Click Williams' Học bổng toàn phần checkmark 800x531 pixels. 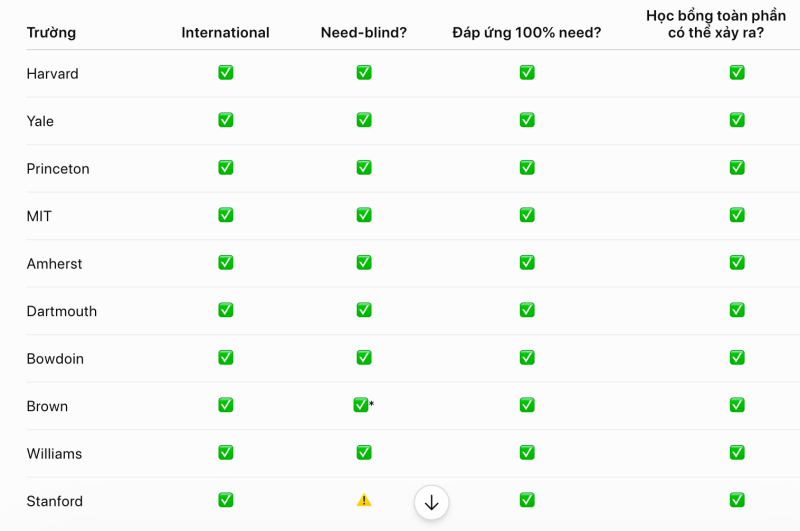pyautogui.click(x=737, y=452)
